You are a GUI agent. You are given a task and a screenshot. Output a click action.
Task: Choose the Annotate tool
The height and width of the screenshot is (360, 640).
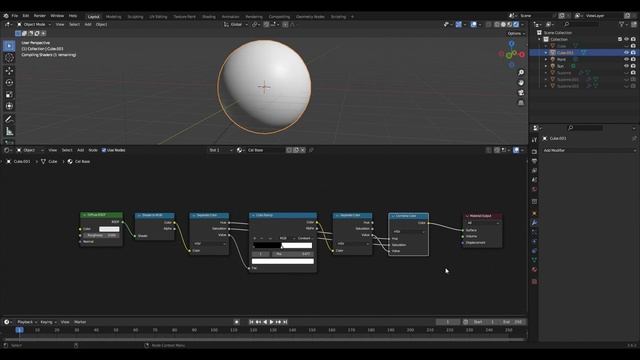tap(9, 119)
